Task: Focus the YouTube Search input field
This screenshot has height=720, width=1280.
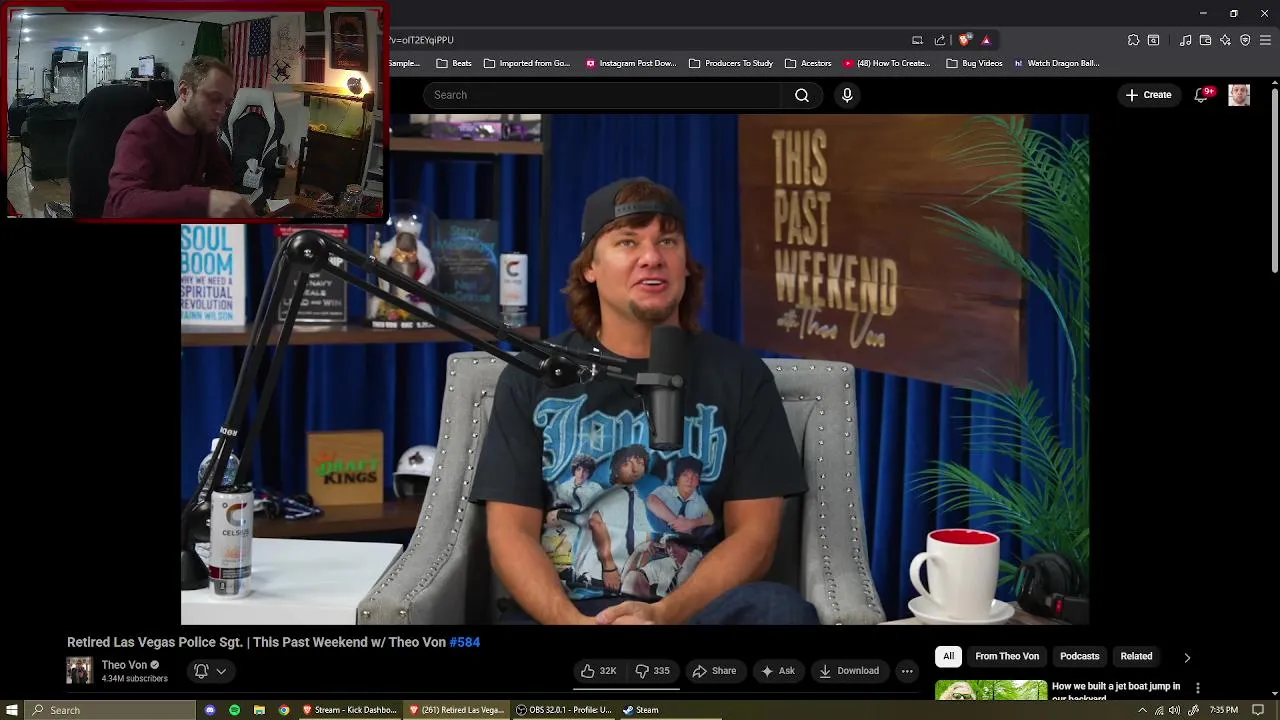Action: (603, 95)
